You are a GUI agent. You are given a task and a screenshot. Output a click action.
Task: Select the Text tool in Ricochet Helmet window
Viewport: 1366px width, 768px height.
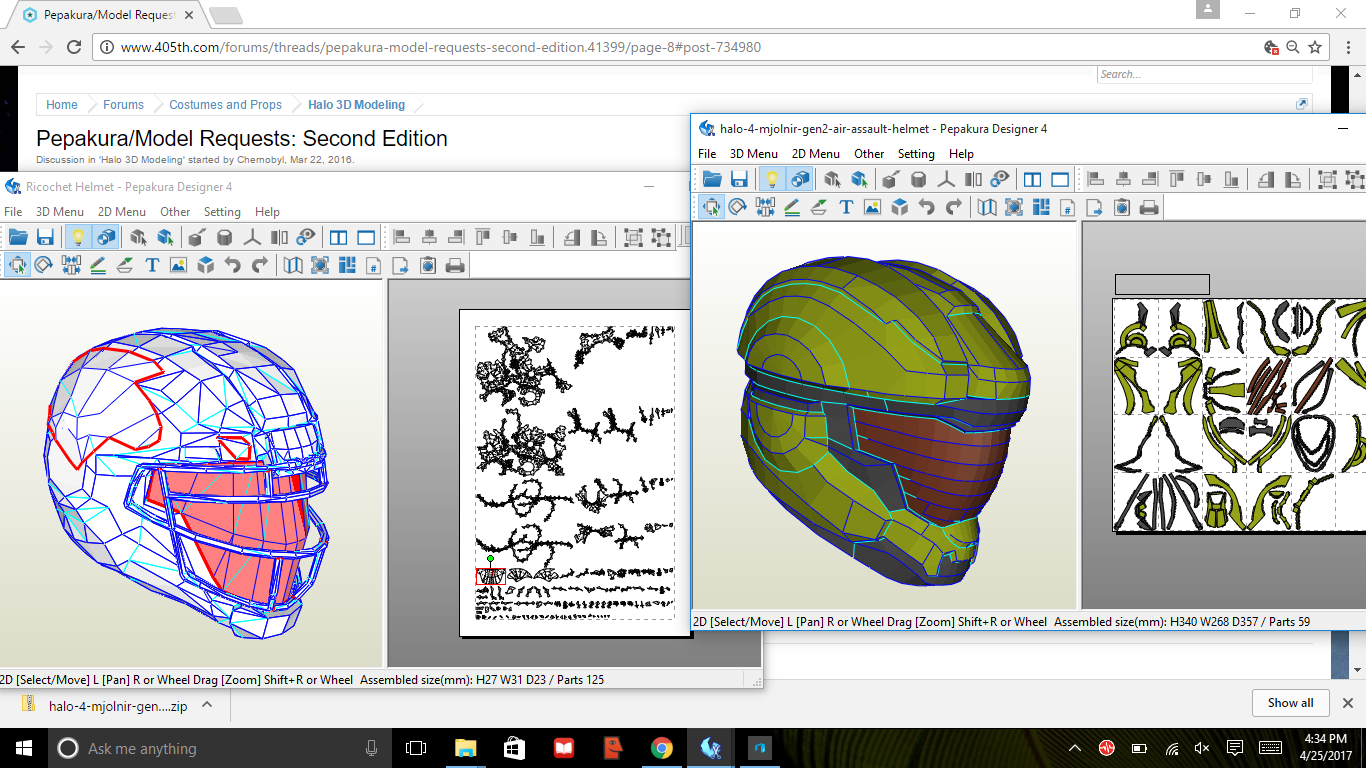point(152,265)
